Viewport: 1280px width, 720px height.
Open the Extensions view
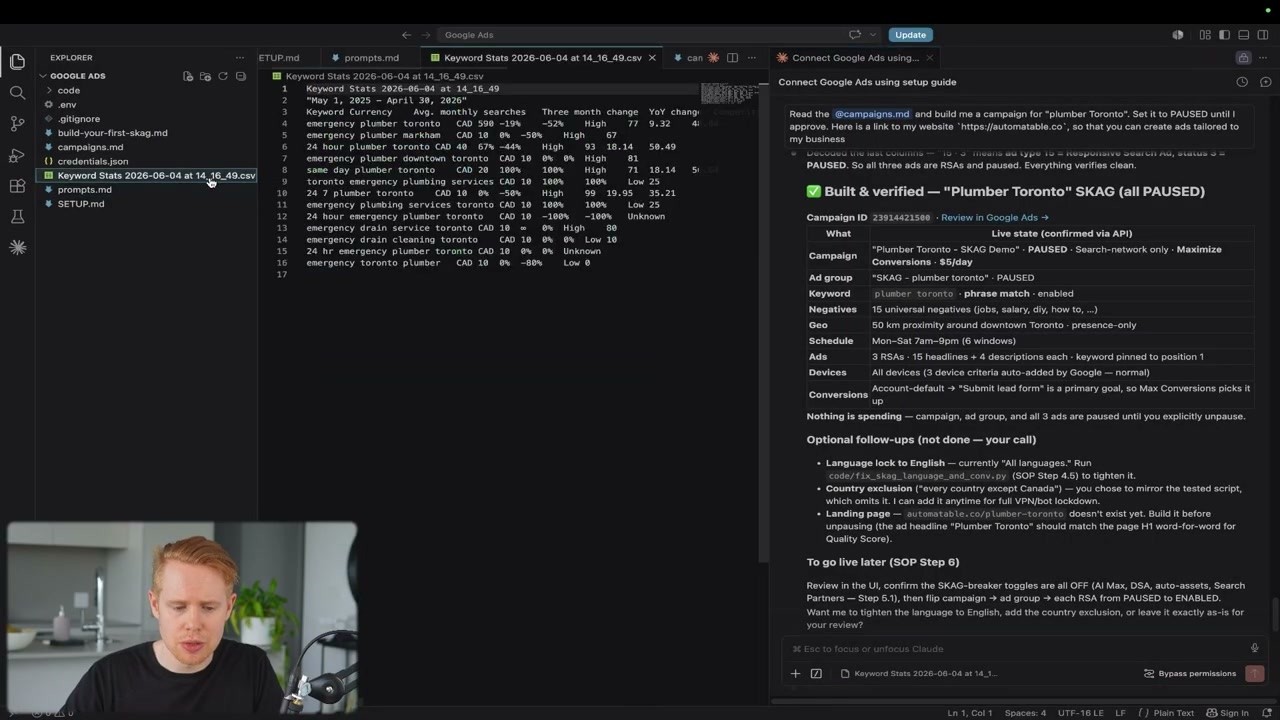coord(17,186)
